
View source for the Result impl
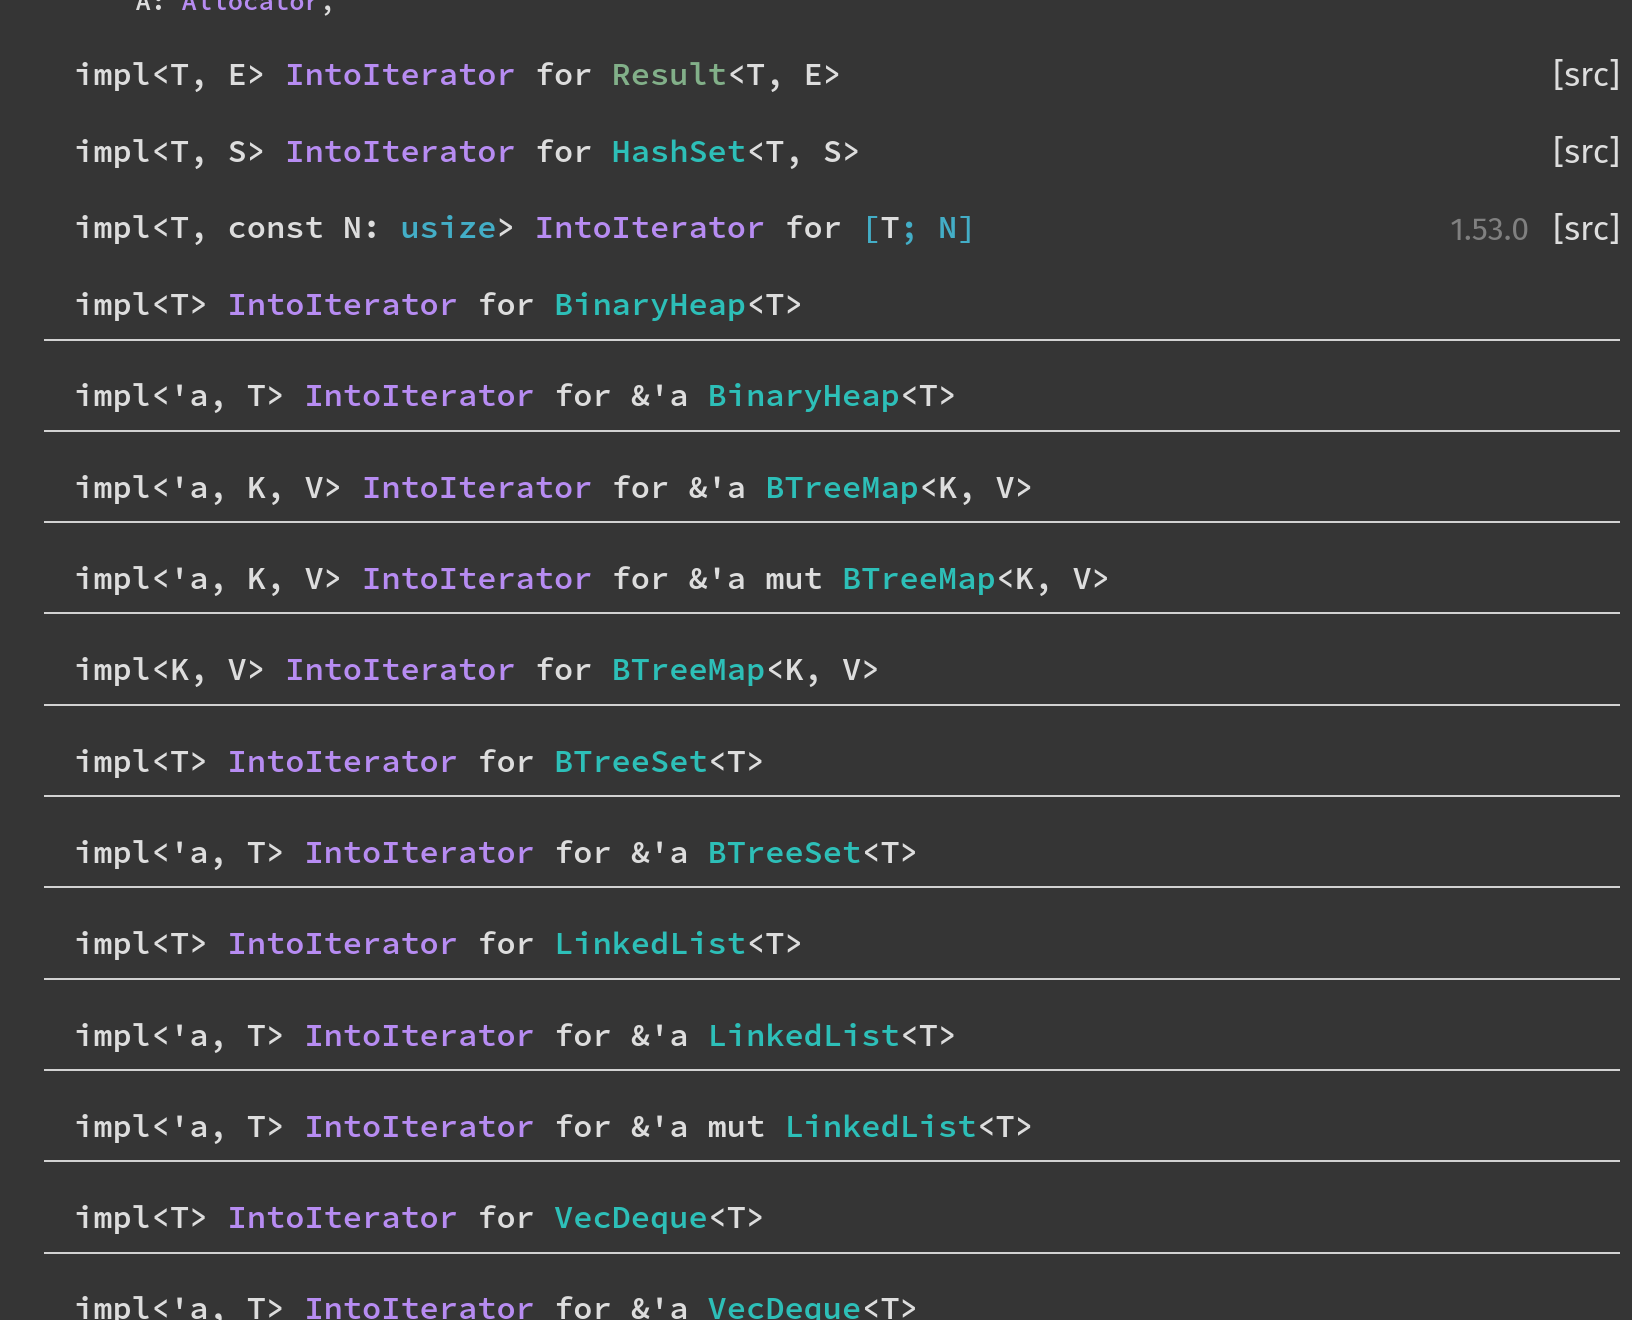[1586, 74]
